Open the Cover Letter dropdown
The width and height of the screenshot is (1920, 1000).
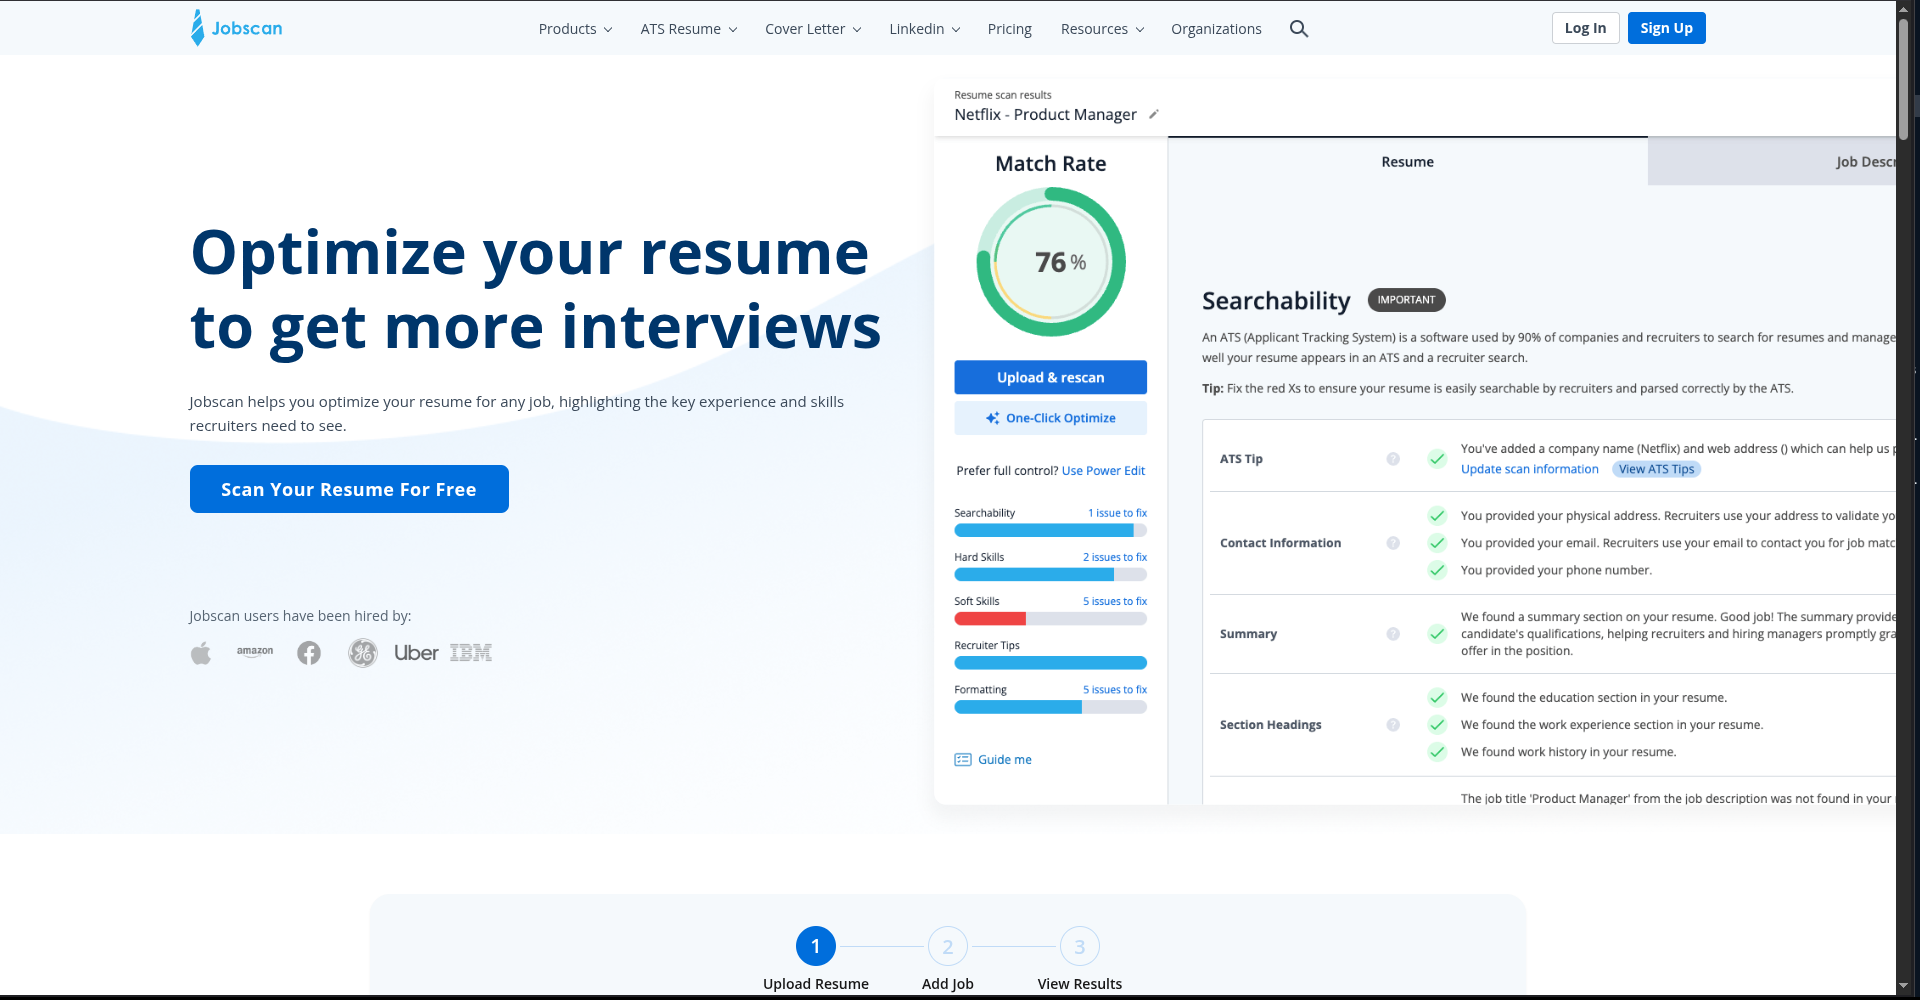[x=812, y=28]
